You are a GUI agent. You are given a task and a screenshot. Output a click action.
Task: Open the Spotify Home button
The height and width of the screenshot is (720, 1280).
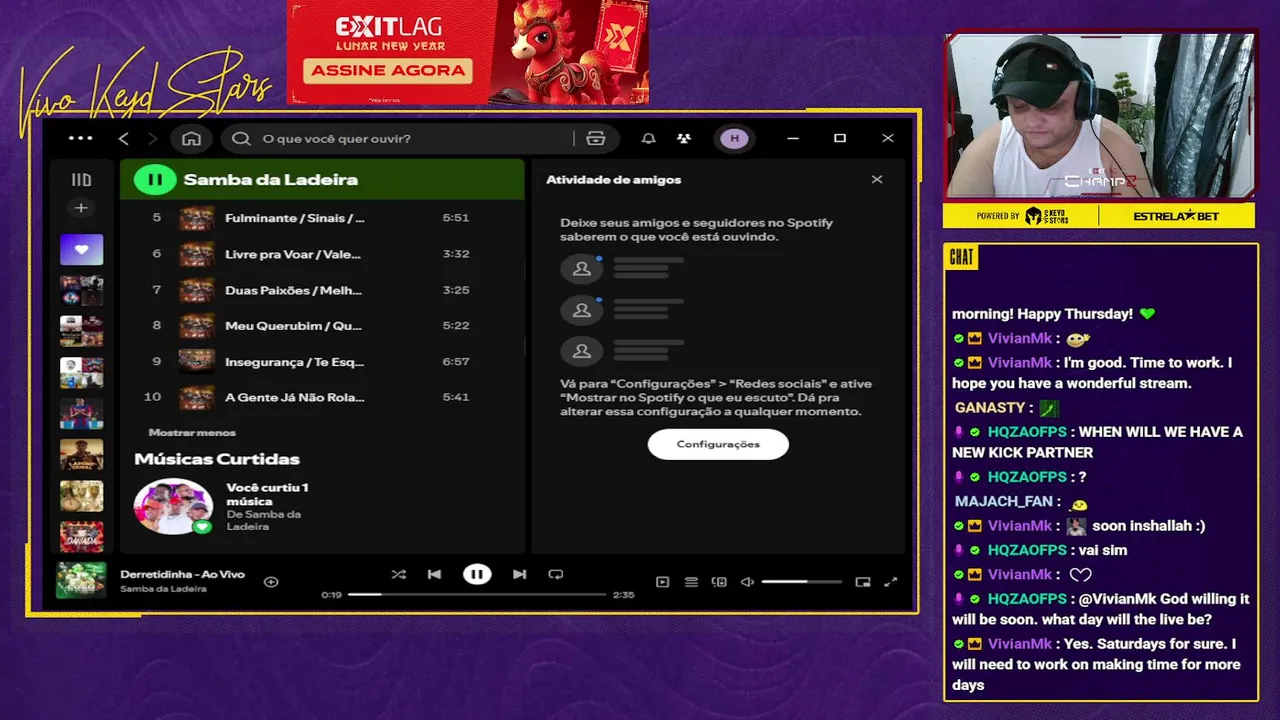(x=191, y=138)
